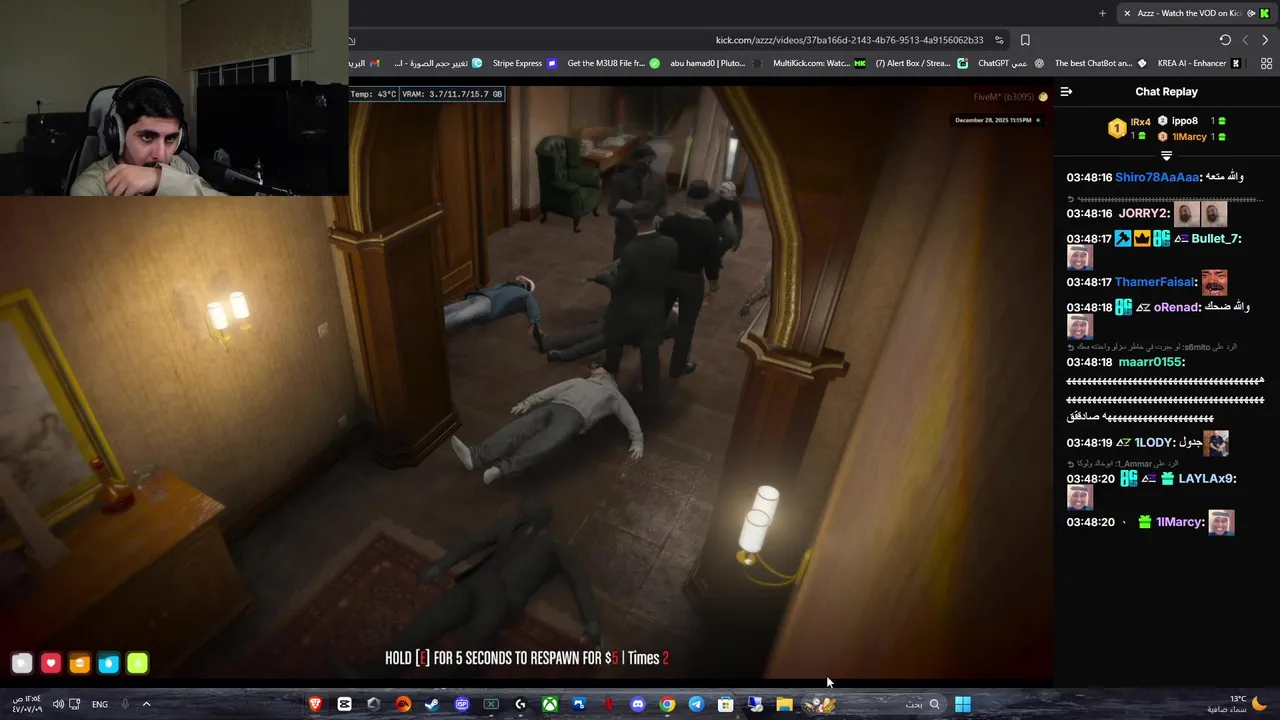The image size is (1280, 720).
Task: Open Steam from taskbar
Action: [x=432, y=704]
